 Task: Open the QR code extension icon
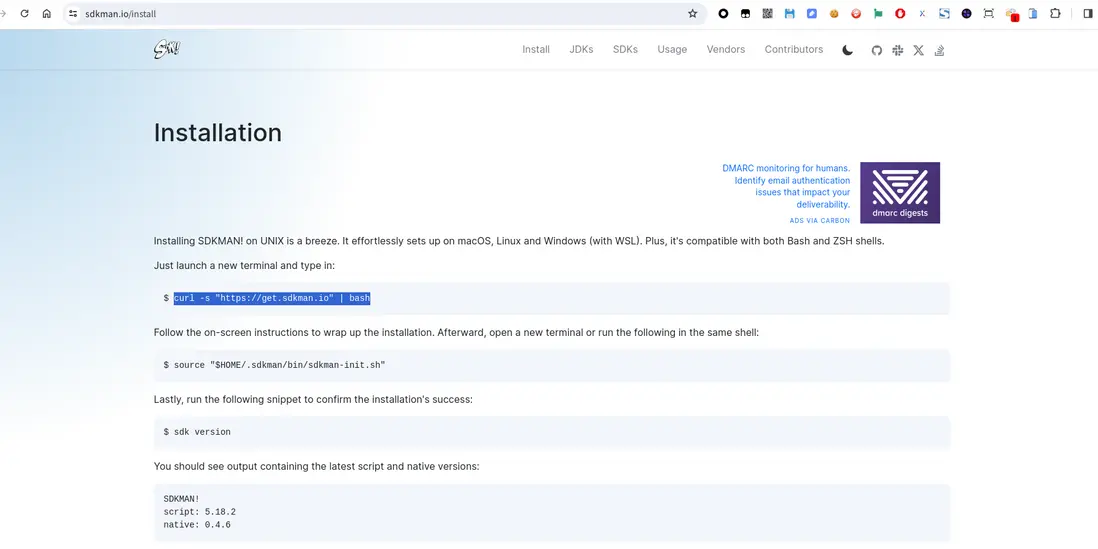767,13
